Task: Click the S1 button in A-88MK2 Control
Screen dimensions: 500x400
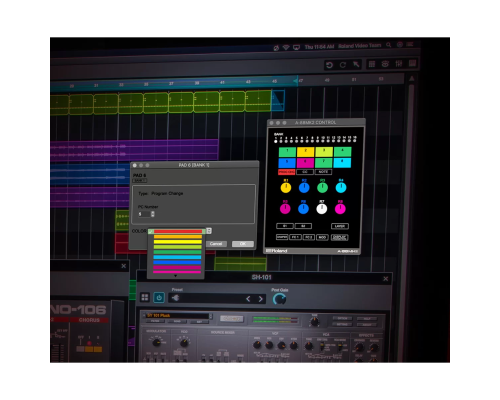Action: 285,226
